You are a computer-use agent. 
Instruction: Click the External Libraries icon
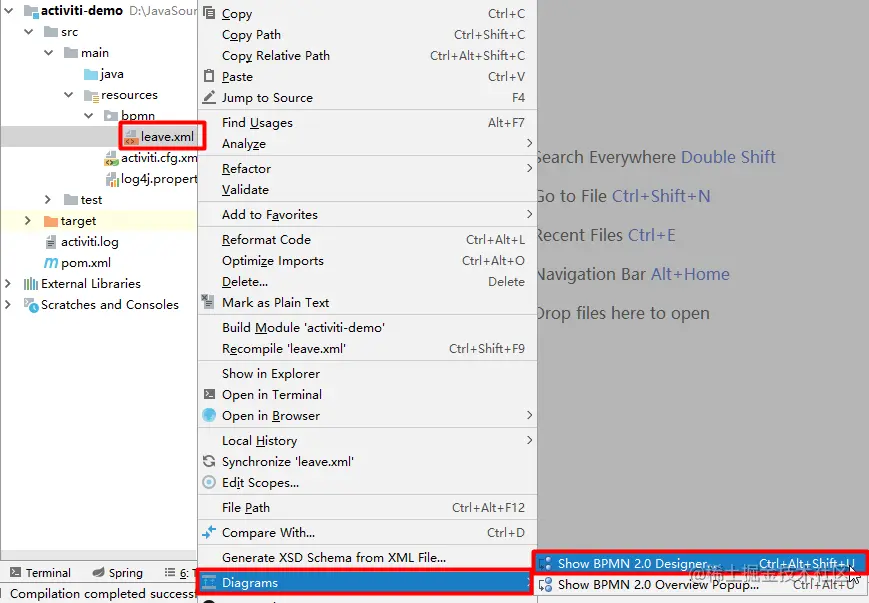click(31, 284)
